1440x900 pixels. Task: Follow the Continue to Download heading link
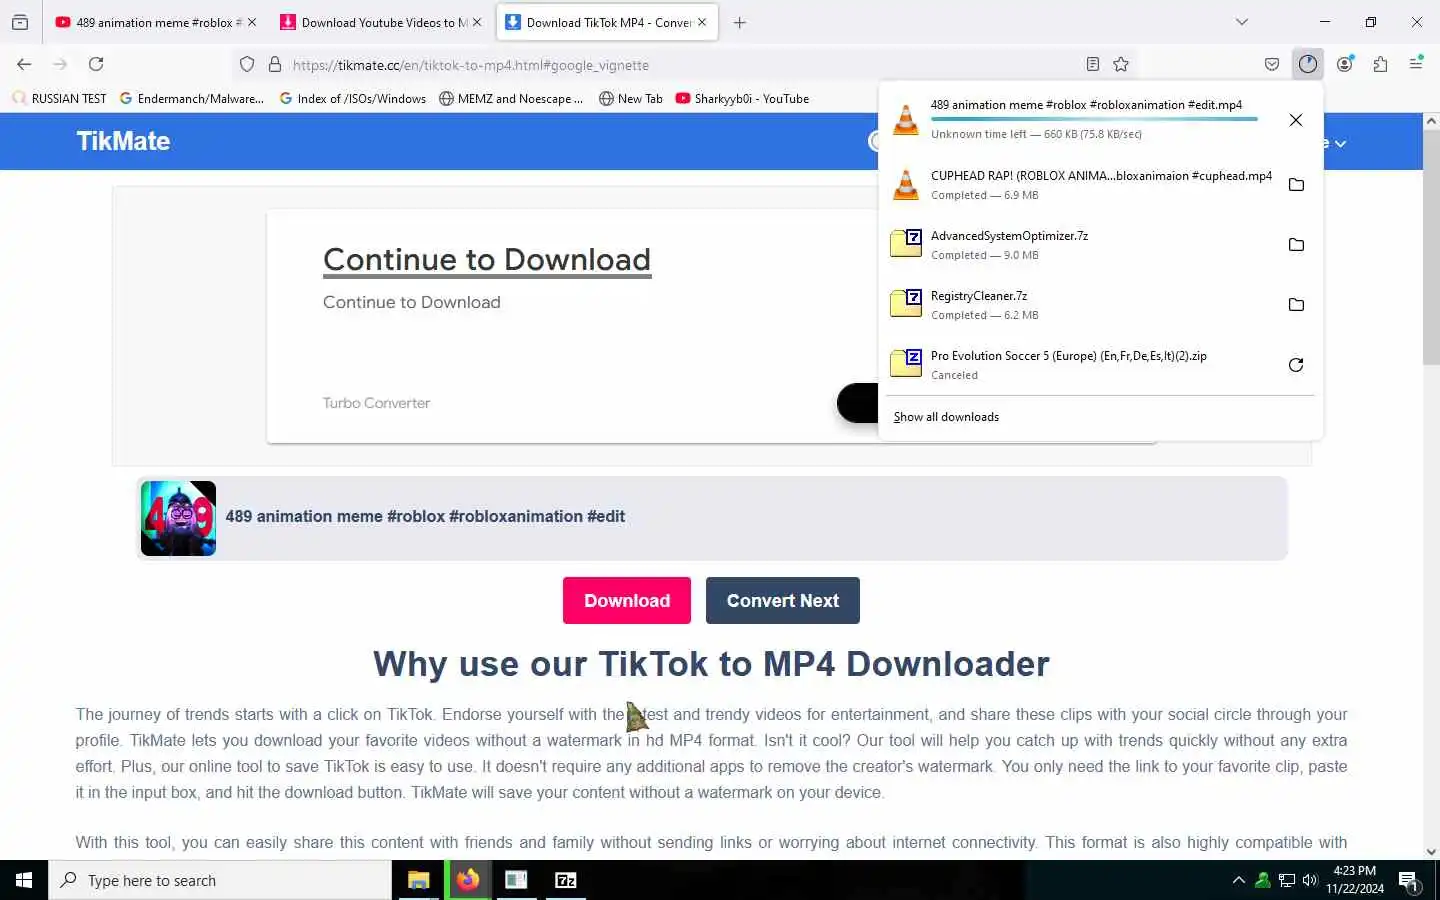click(x=487, y=259)
